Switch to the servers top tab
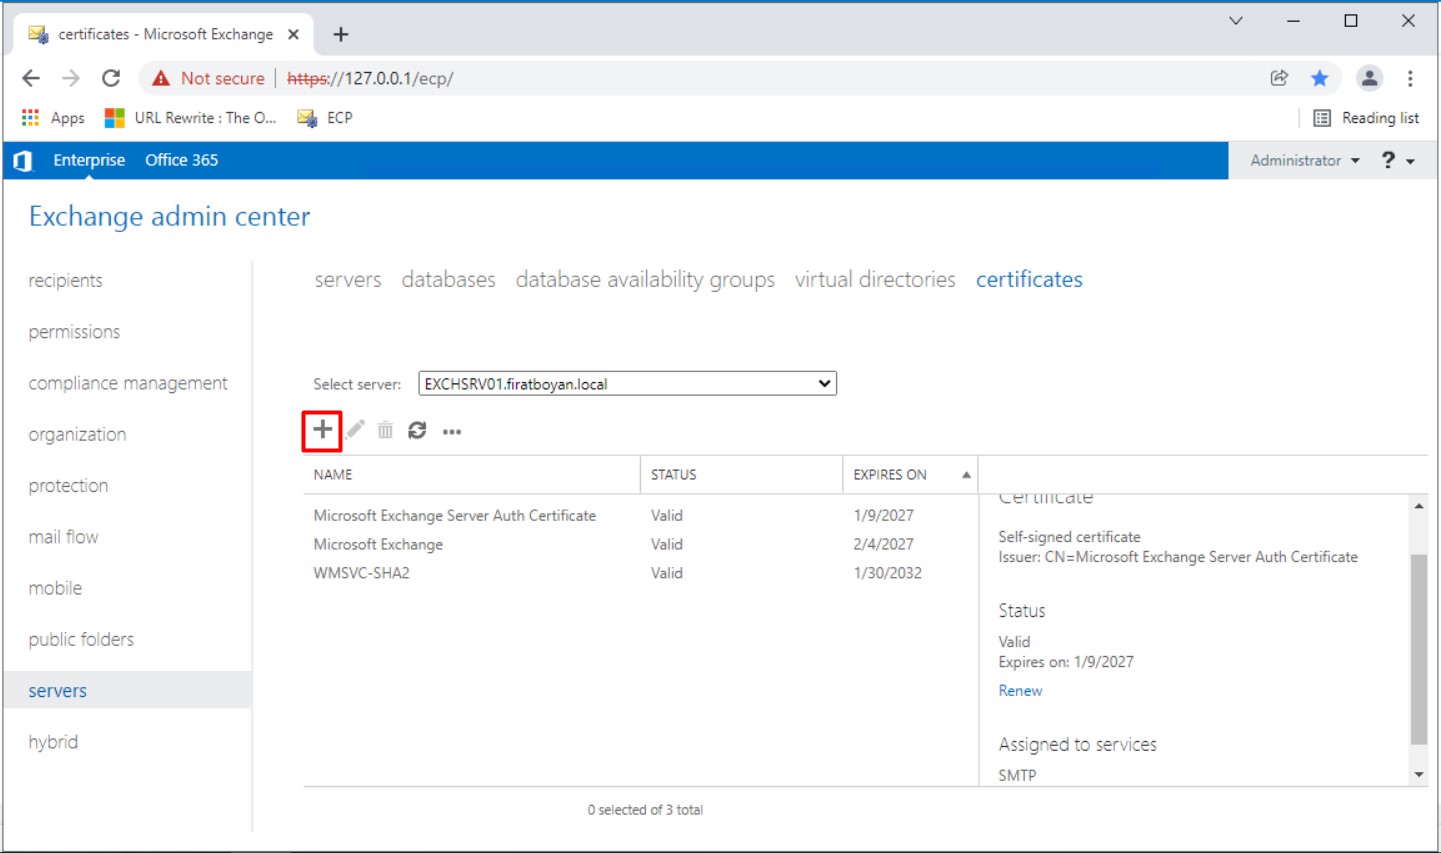1441x853 pixels. [348, 280]
